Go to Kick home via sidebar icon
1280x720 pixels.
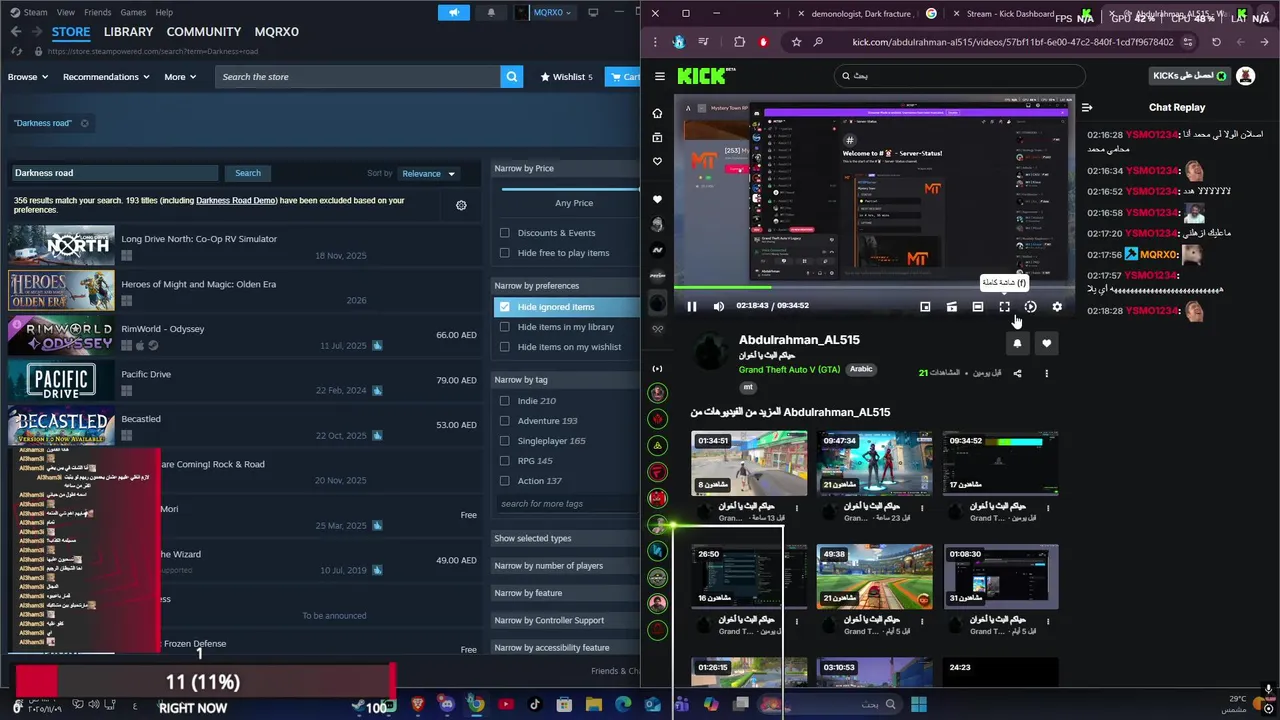pos(657,113)
